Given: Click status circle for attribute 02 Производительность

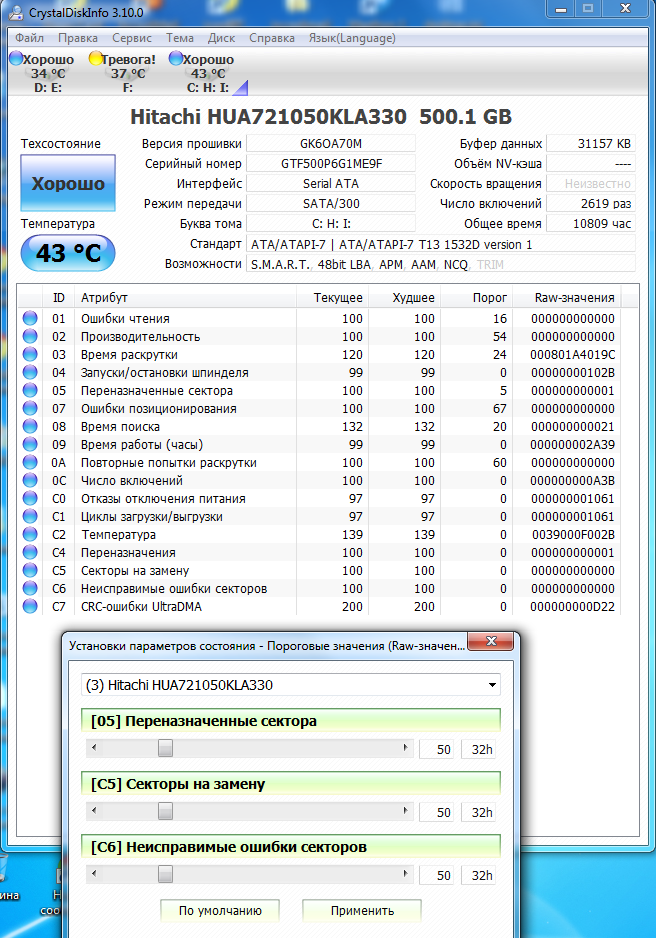Looking at the screenshot, I should pos(30,336).
